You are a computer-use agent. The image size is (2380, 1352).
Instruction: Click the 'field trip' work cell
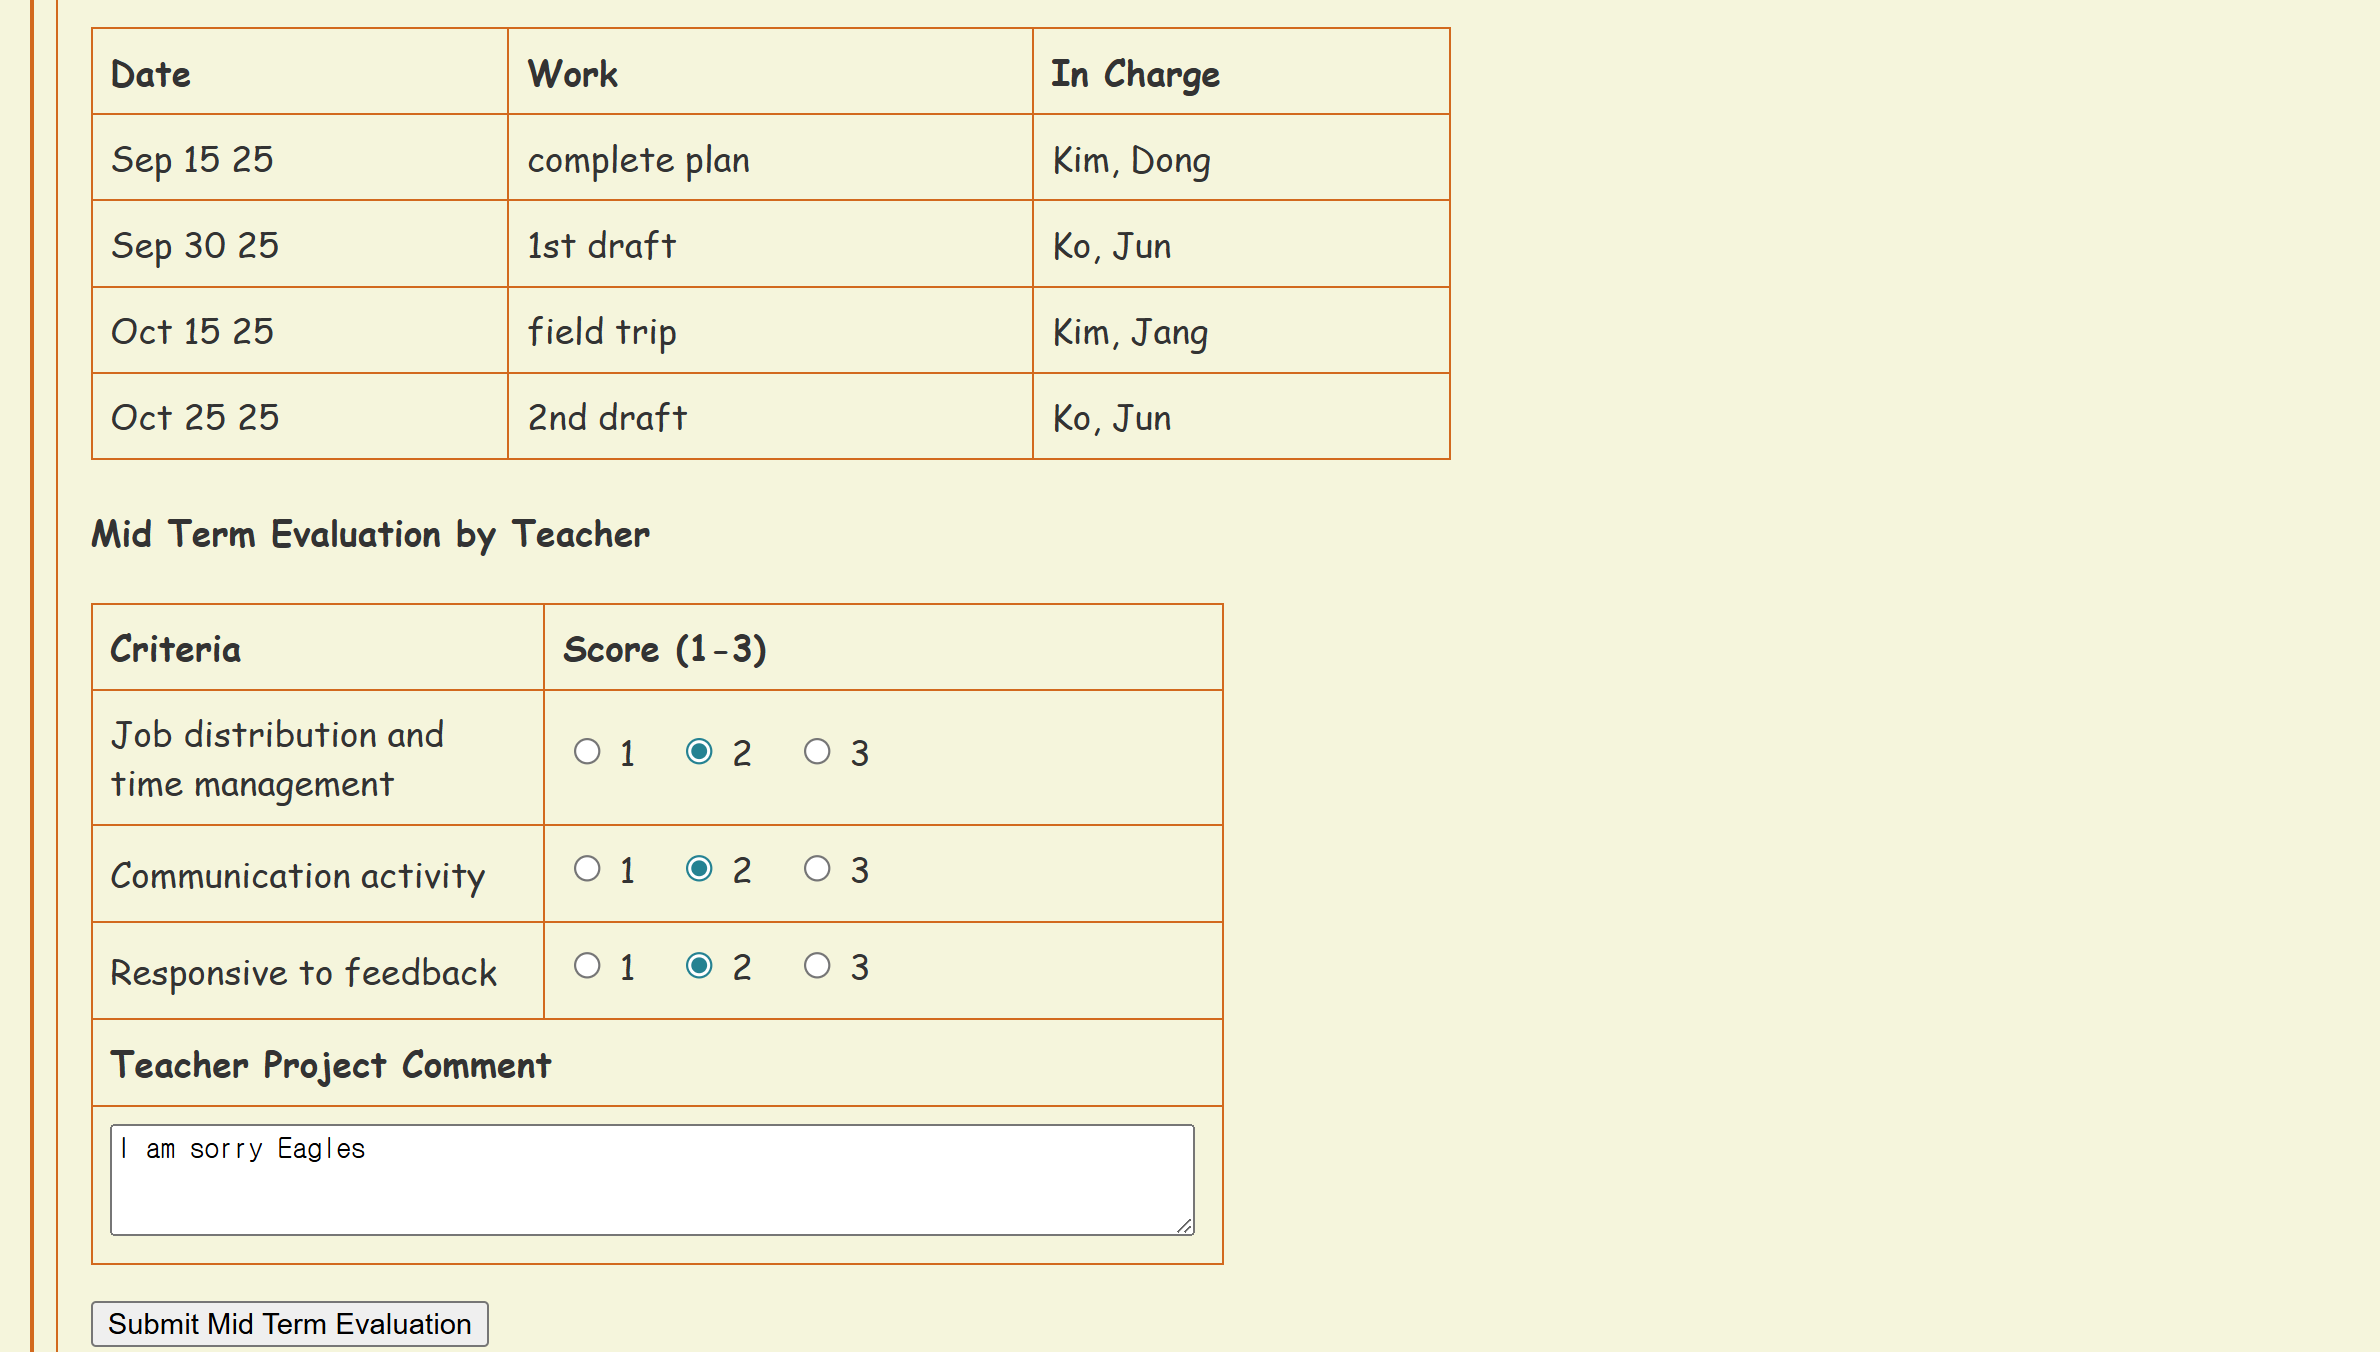click(x=602, y=332)
